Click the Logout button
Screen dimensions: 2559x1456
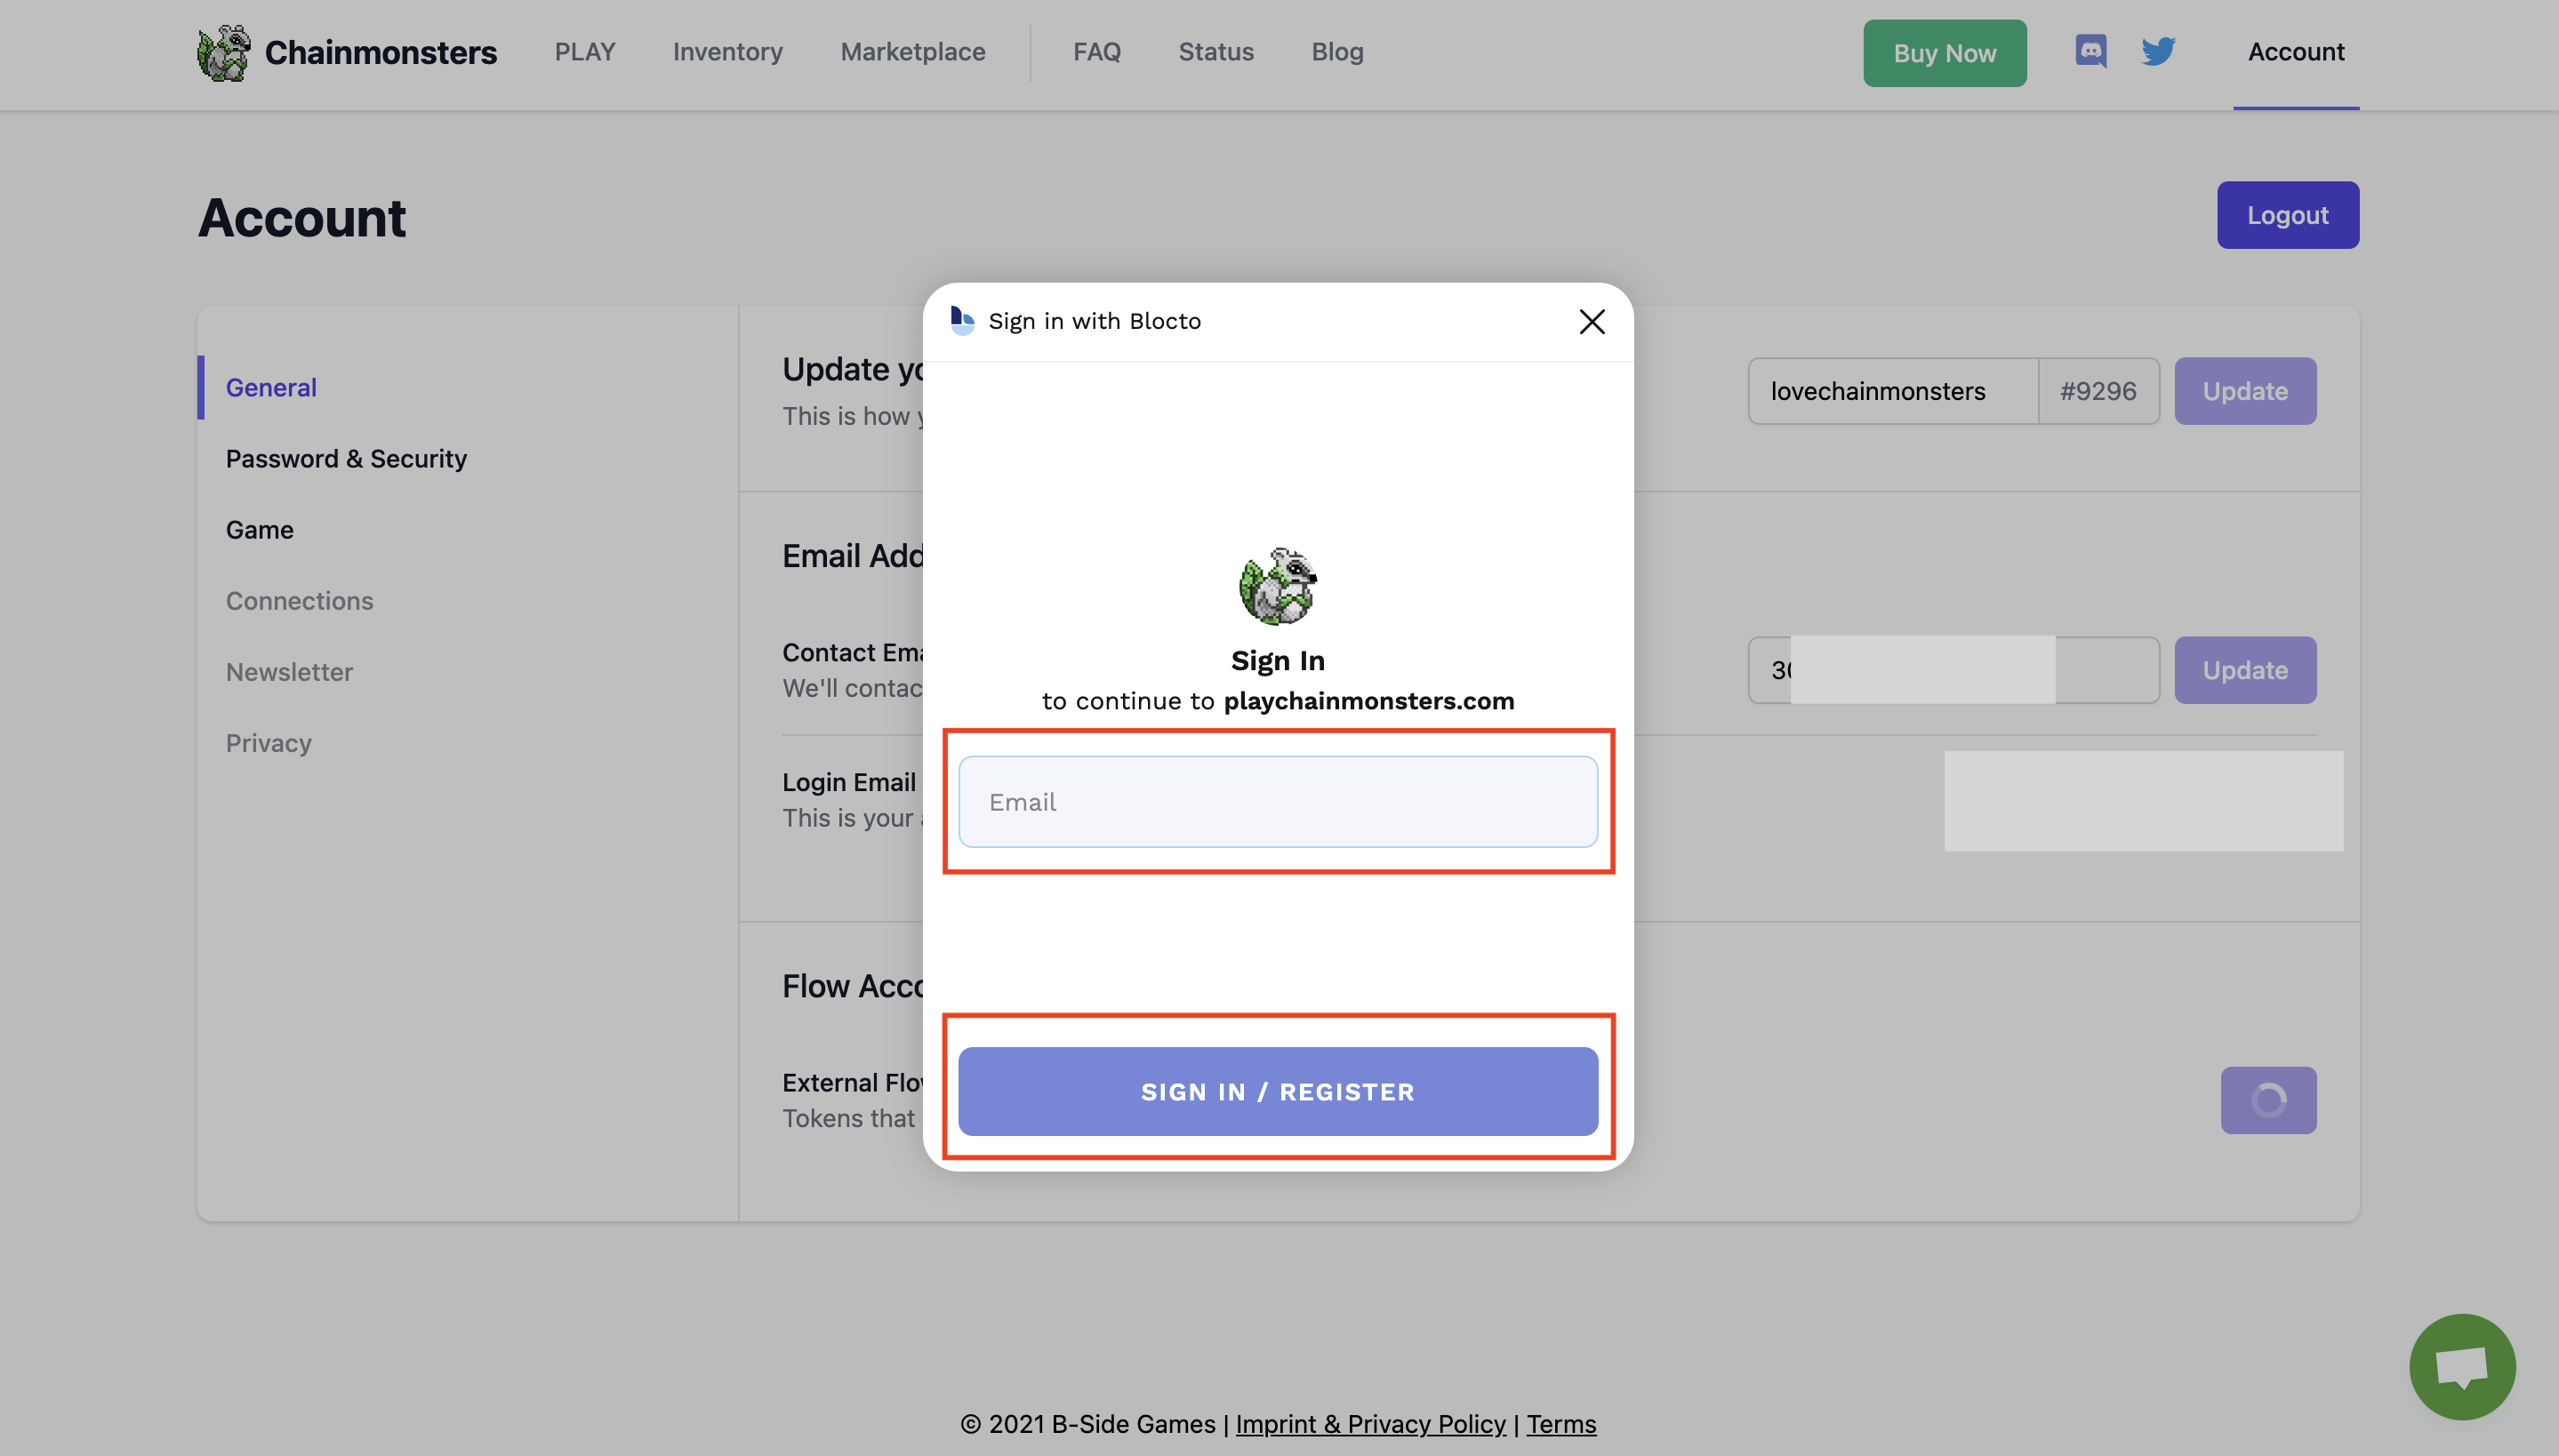[2287, 215]
